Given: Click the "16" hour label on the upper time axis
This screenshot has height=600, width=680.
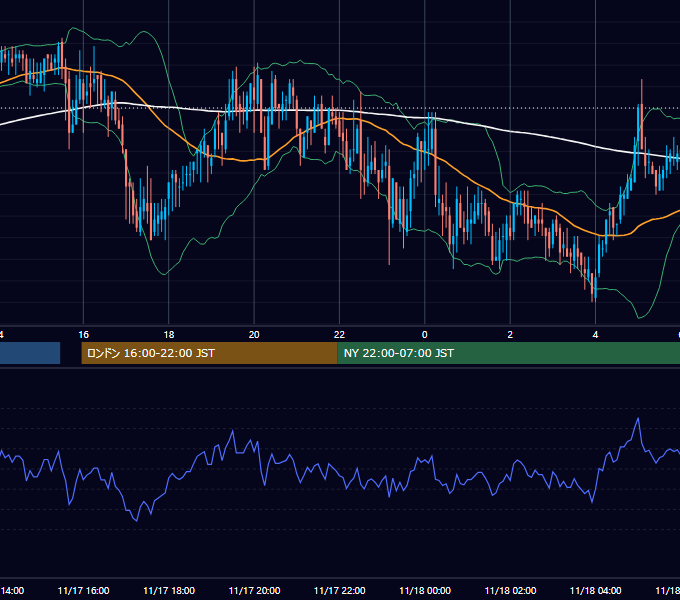Looking at the screenshot, I should point(83,335).
